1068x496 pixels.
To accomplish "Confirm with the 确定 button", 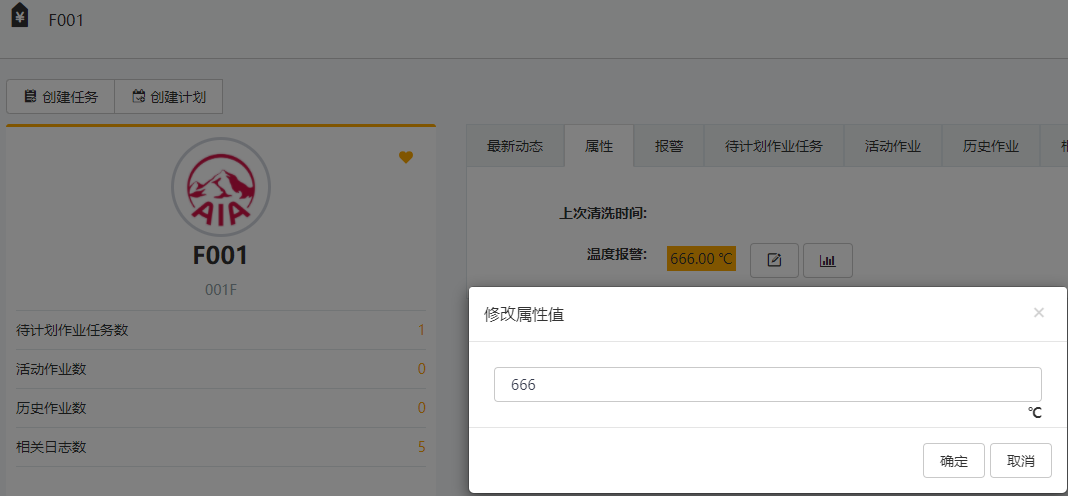I will coord(954,461).
